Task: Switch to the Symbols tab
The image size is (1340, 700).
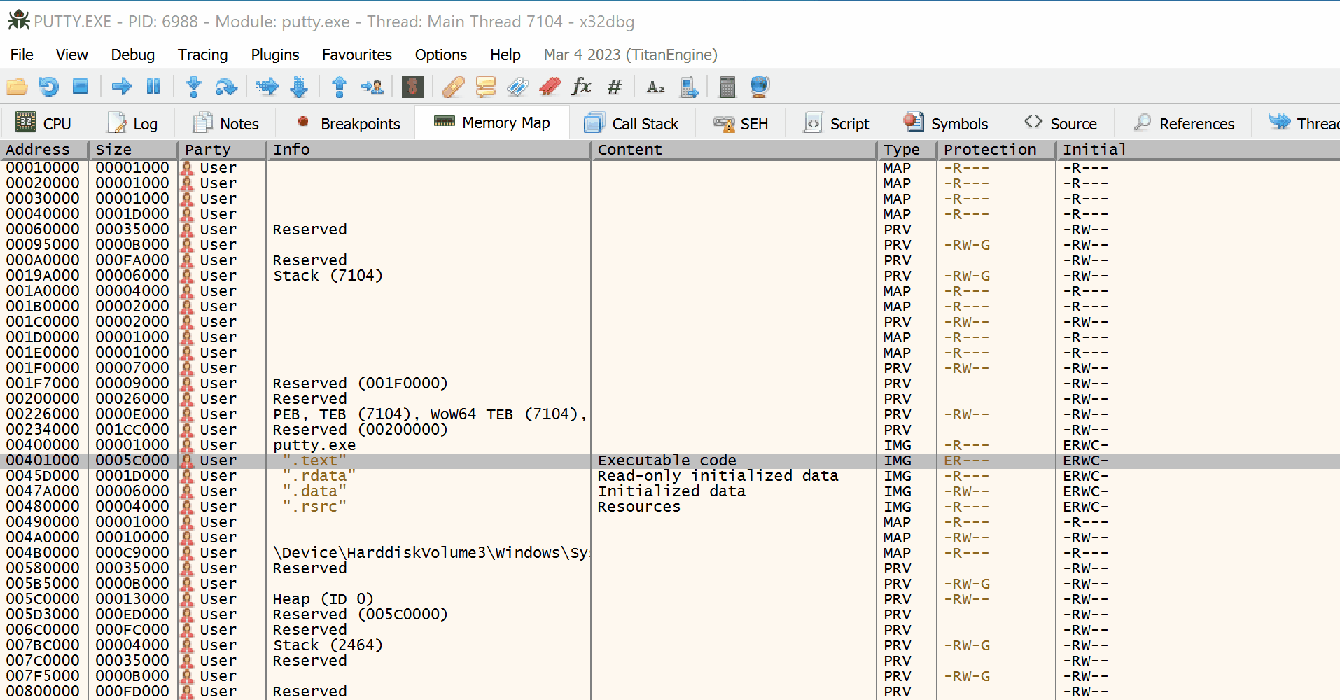Action: (x=945, y=122)
